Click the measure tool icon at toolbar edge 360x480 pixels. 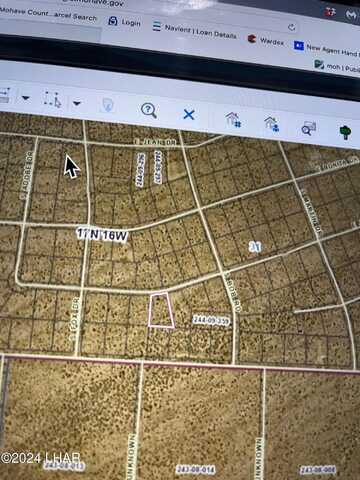click(5, 95)
